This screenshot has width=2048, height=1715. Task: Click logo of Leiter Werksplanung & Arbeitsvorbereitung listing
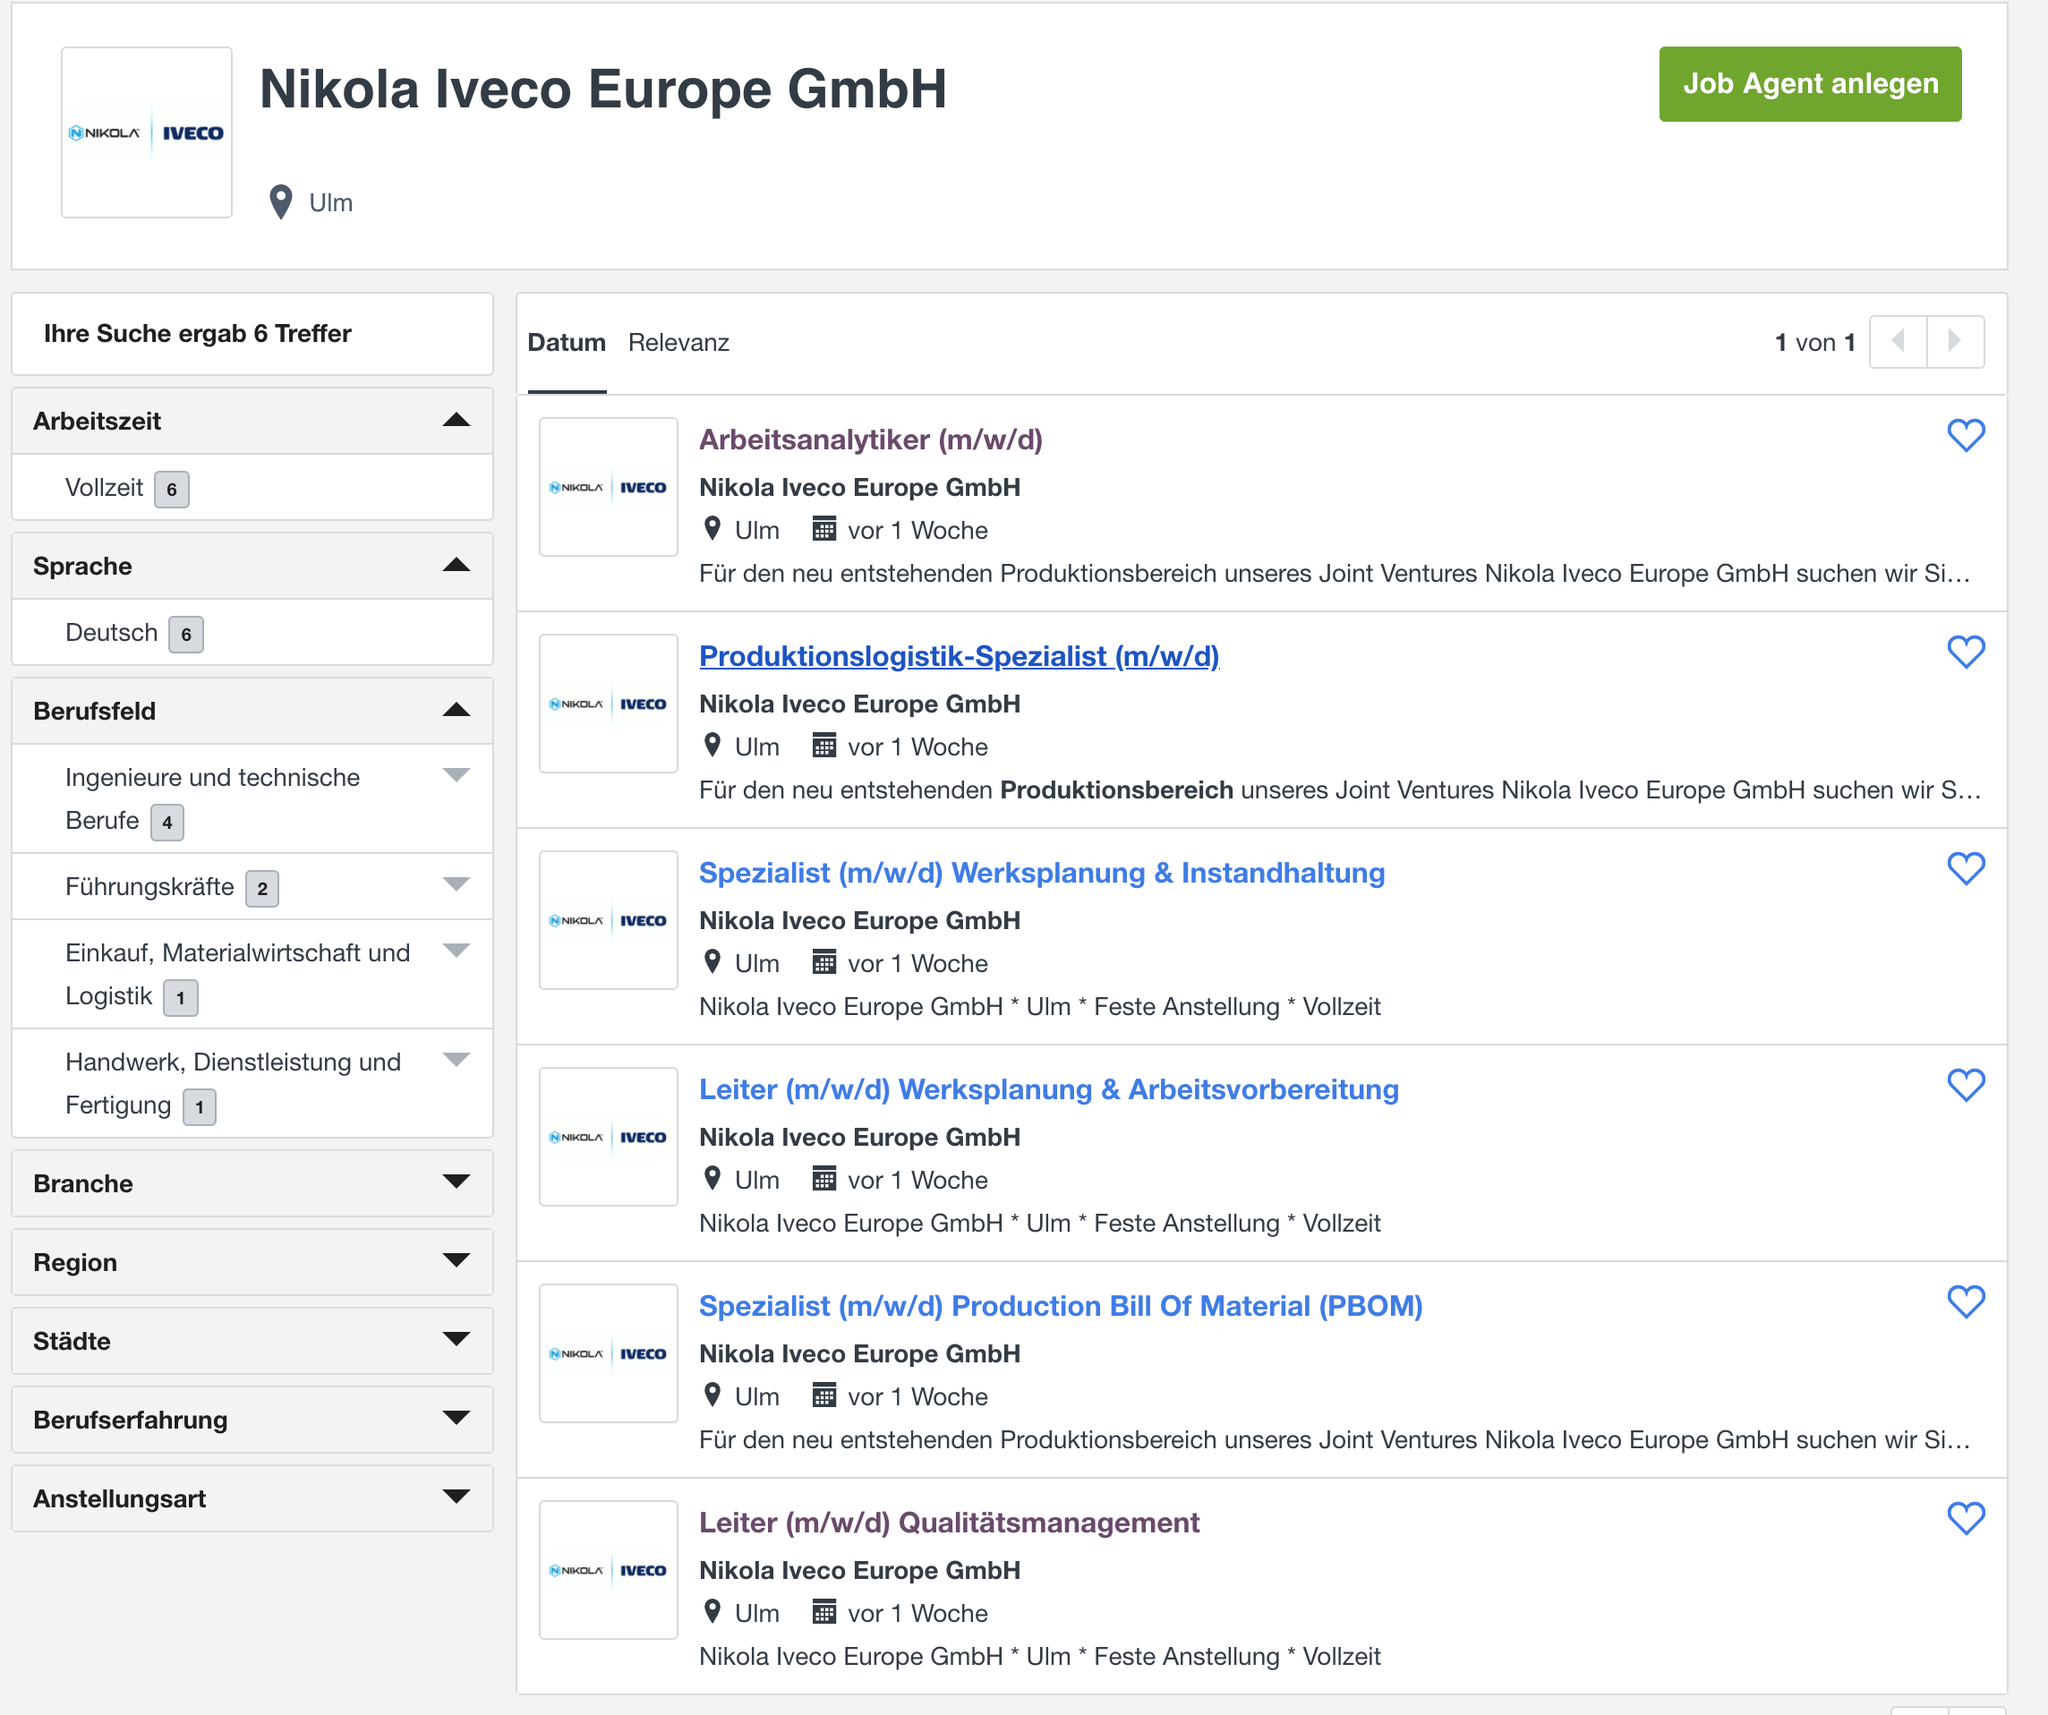pyautogui.click(x=608, y=1137)
